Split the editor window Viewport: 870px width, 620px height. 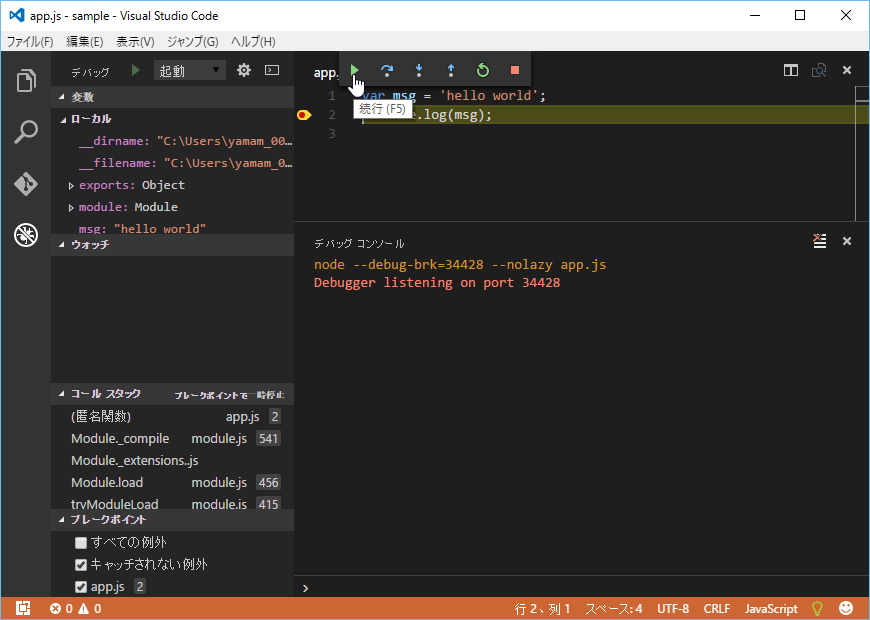click(791, 71)
